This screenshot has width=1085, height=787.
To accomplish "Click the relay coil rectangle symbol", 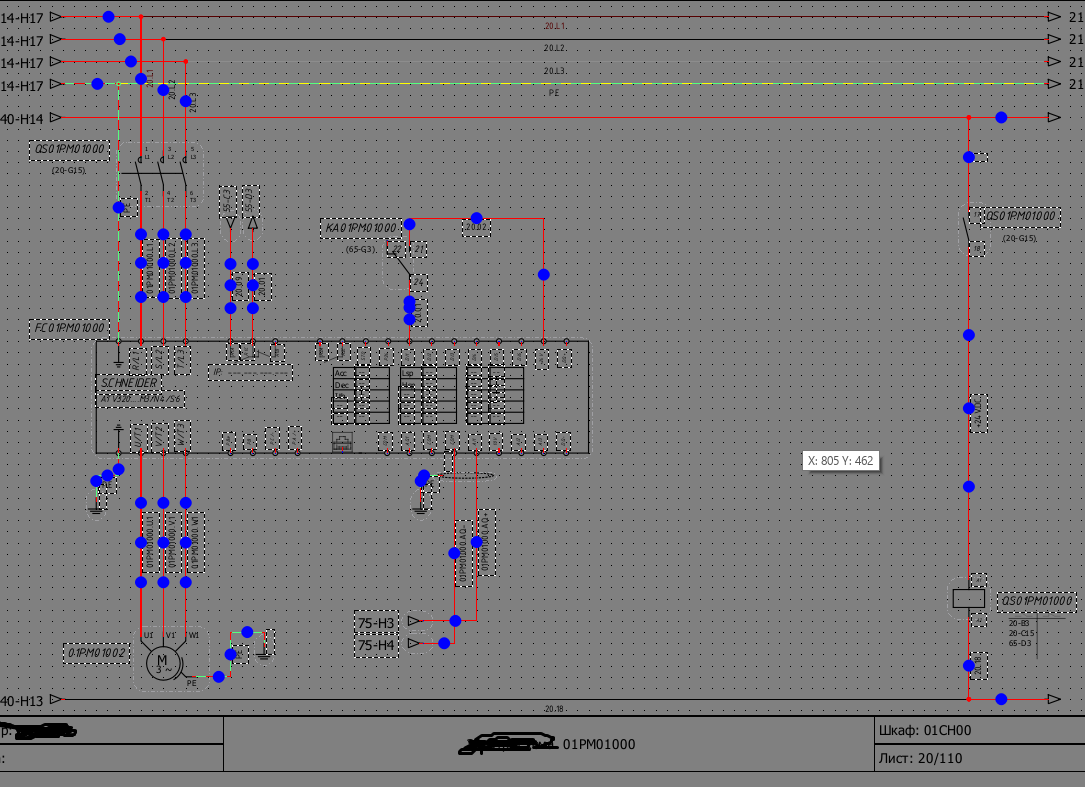I will [x=968, y=598].
